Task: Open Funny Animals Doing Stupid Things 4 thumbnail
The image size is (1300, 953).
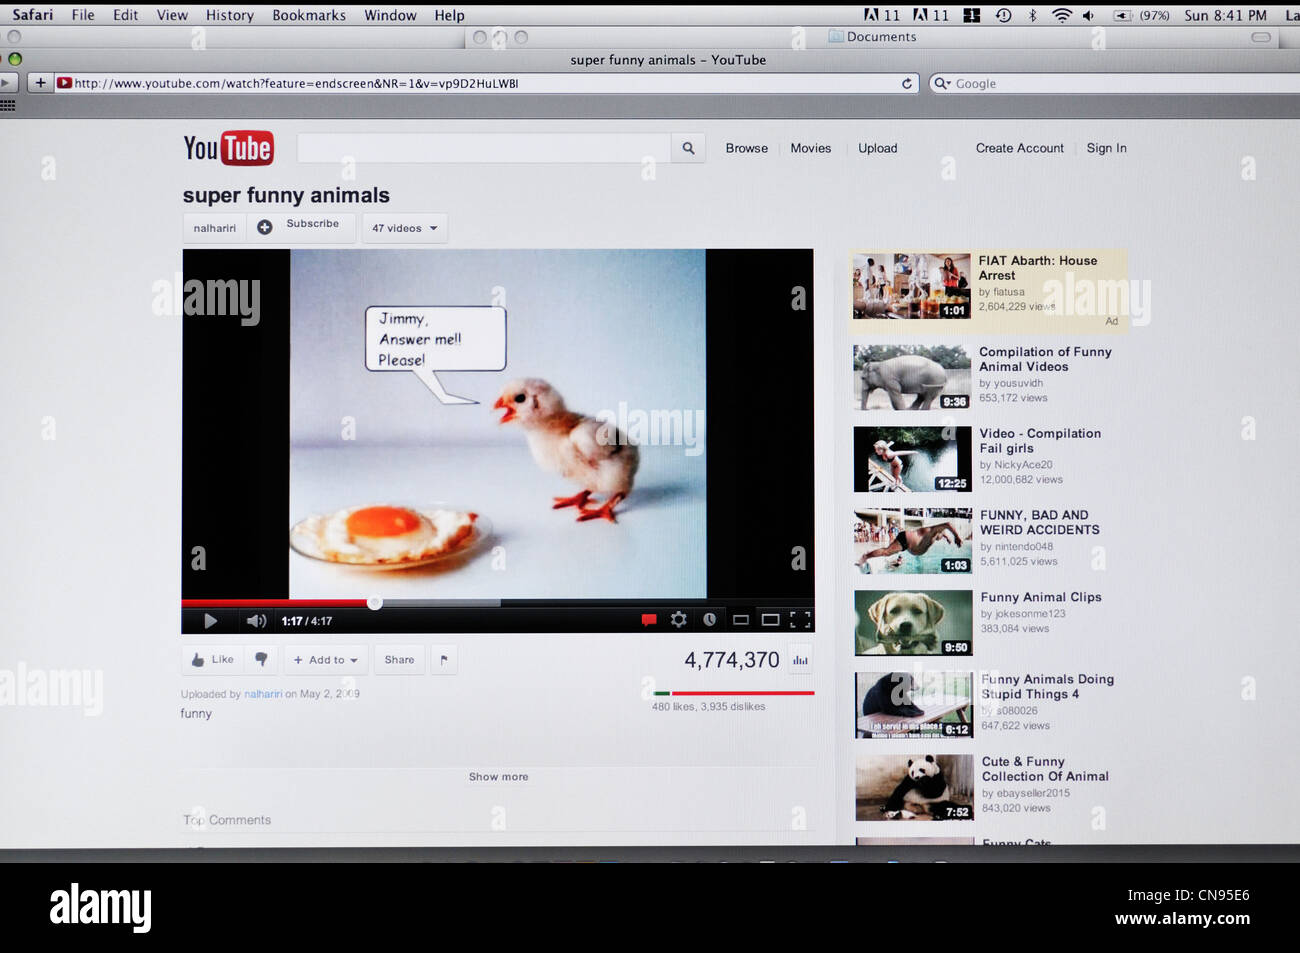Action: pos(914,705)
